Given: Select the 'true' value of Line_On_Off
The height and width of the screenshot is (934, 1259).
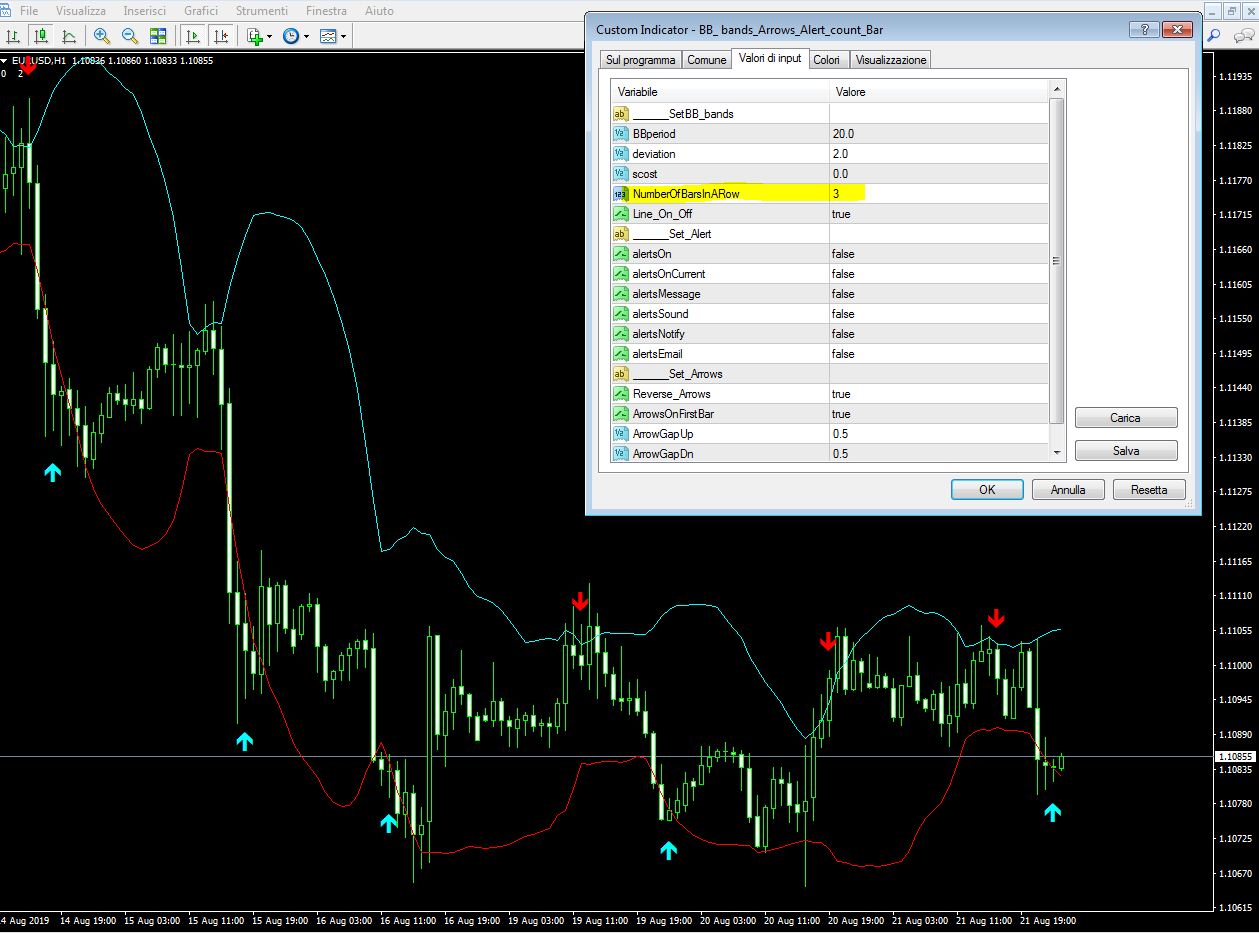Looking at the screenshot, I should (841, 214).
